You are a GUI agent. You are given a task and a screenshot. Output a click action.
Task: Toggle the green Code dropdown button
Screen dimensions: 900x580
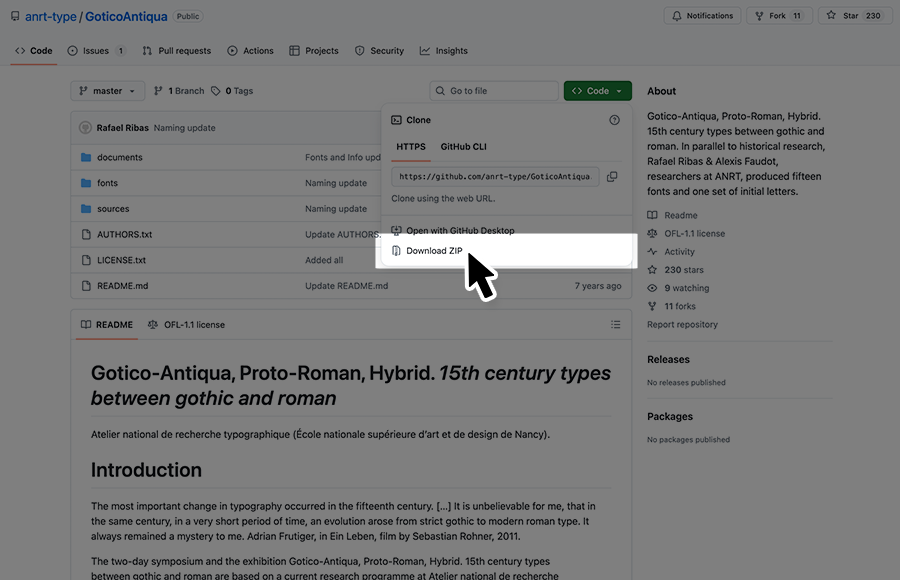click(597, 91)
